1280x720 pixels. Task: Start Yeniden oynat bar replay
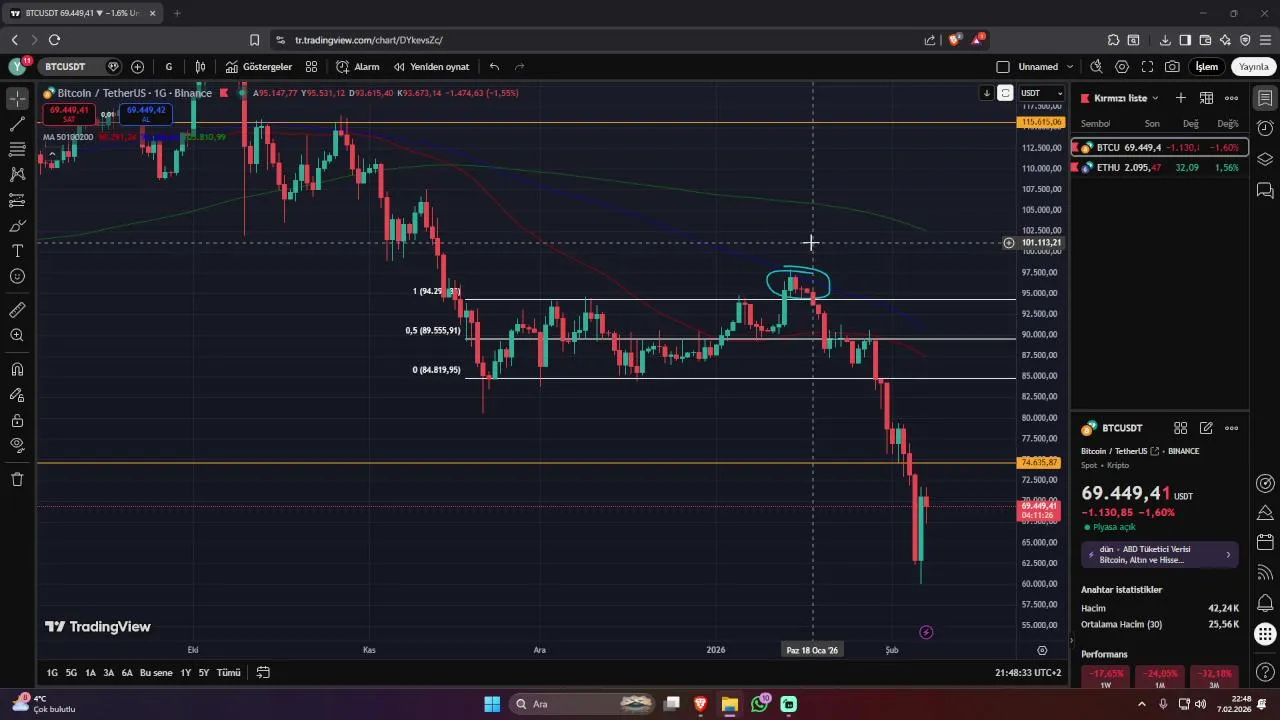coord(431,67)
